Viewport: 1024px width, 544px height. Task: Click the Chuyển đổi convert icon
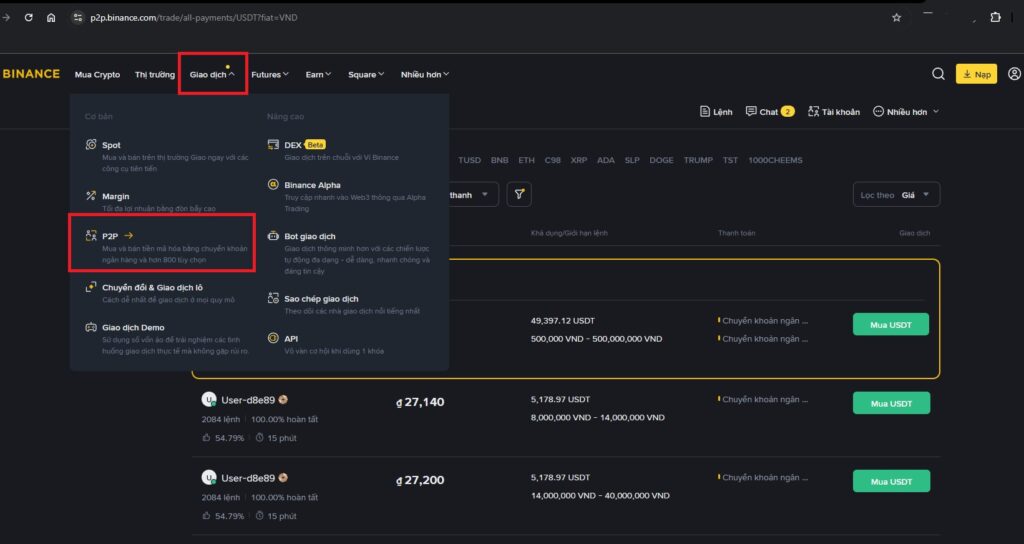(x=91, y=287)
